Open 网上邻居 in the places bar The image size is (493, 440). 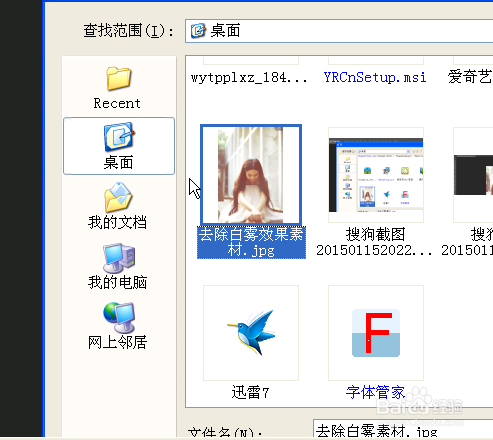(118, 326)
